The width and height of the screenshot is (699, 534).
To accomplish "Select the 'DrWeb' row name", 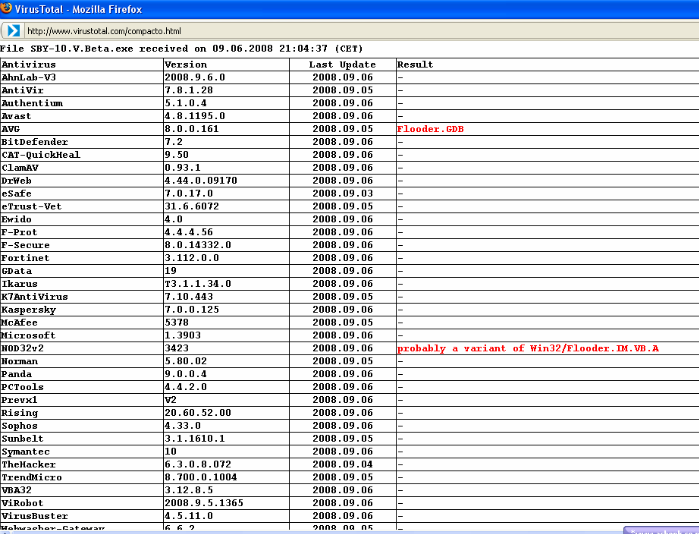I will click(x=16, y=181).
